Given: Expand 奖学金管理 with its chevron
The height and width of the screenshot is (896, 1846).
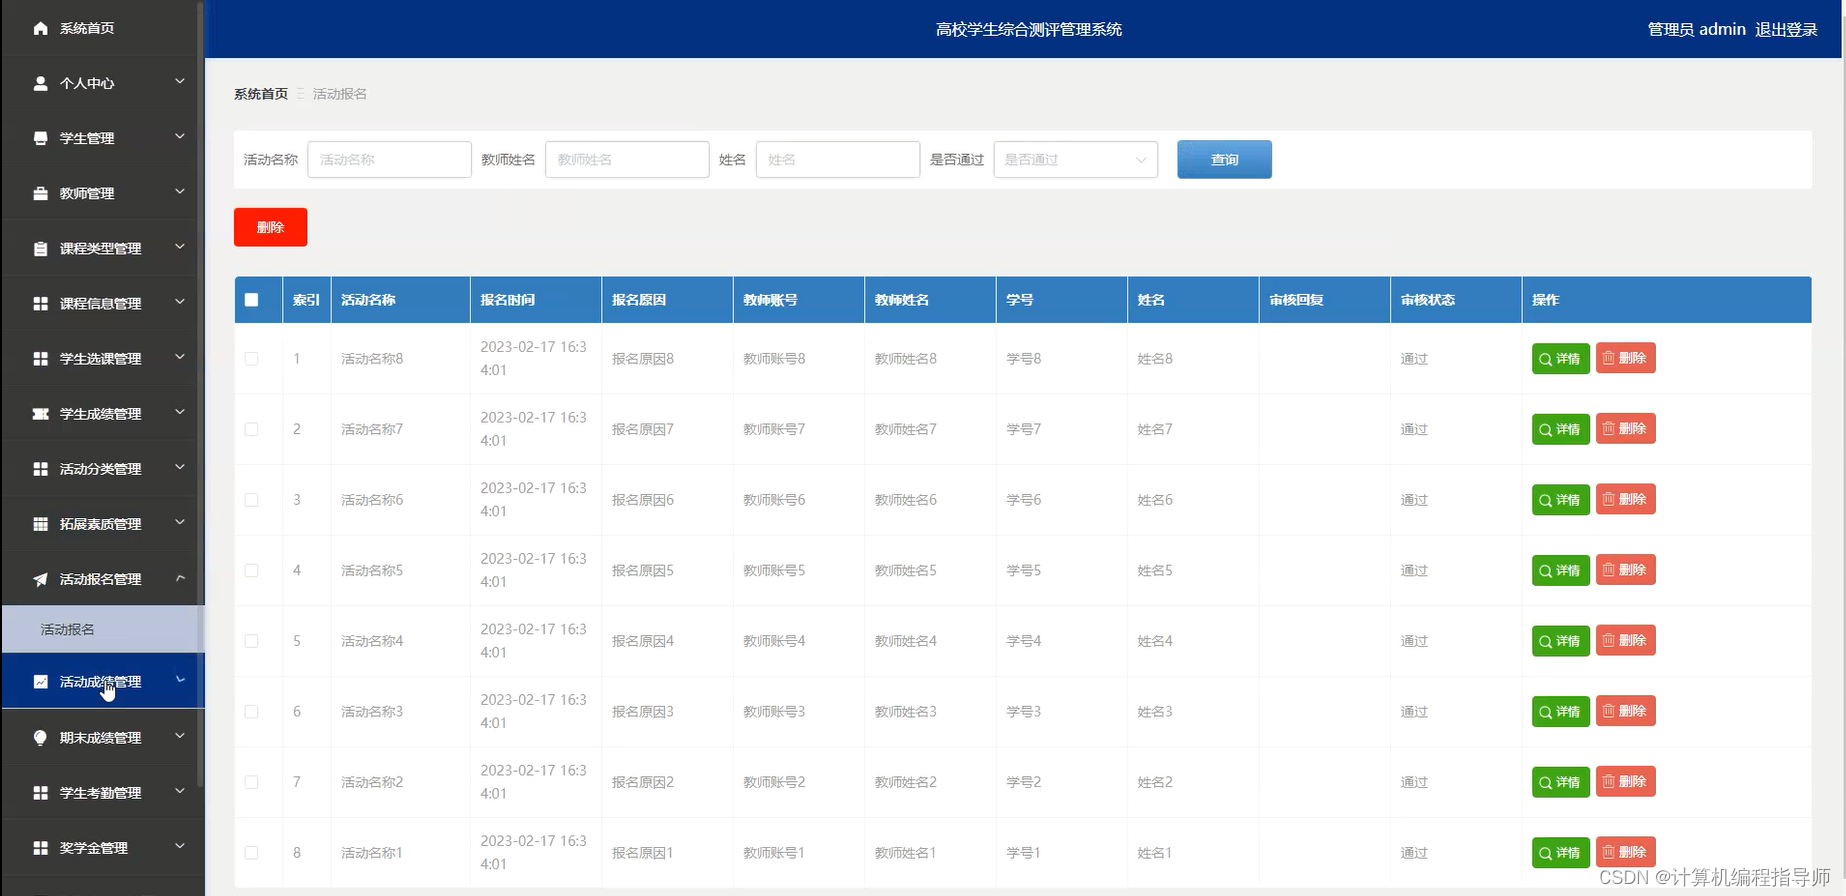Looking at the screenshot, I should 180,845.
